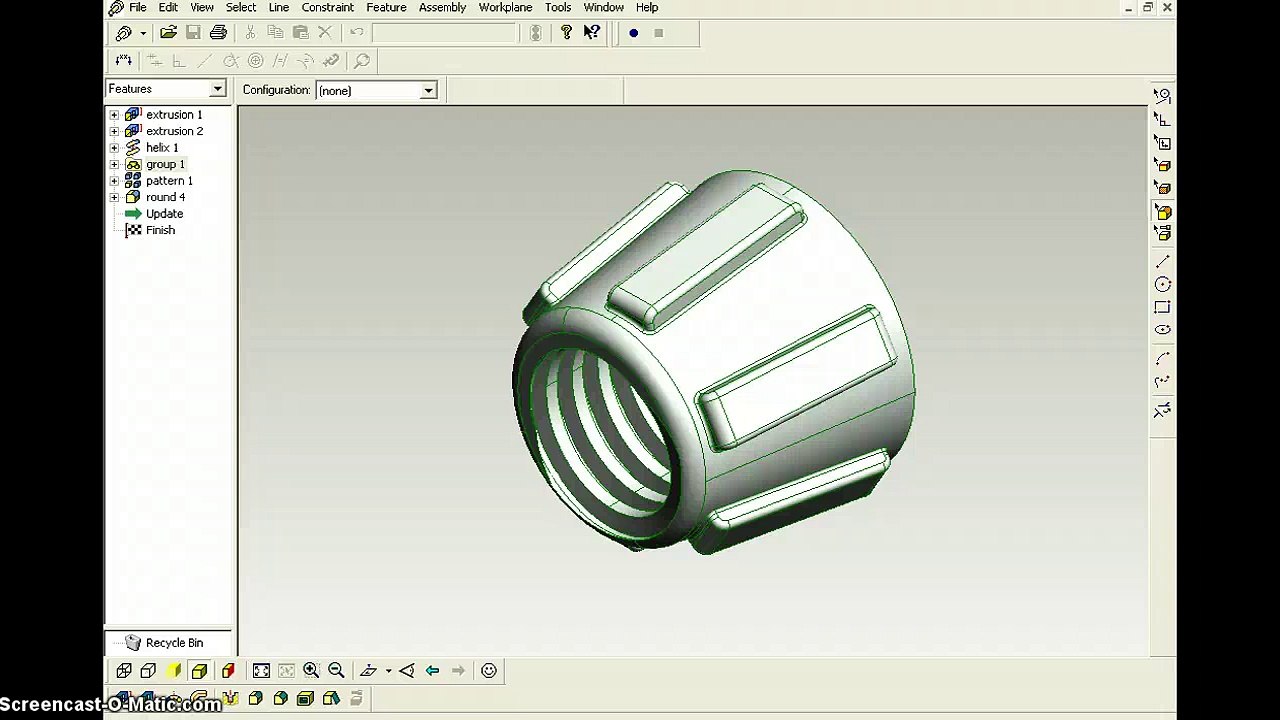Pick the Spline drawing tool
This screenshot has width=1280, height=720.
pos(1162,381)
